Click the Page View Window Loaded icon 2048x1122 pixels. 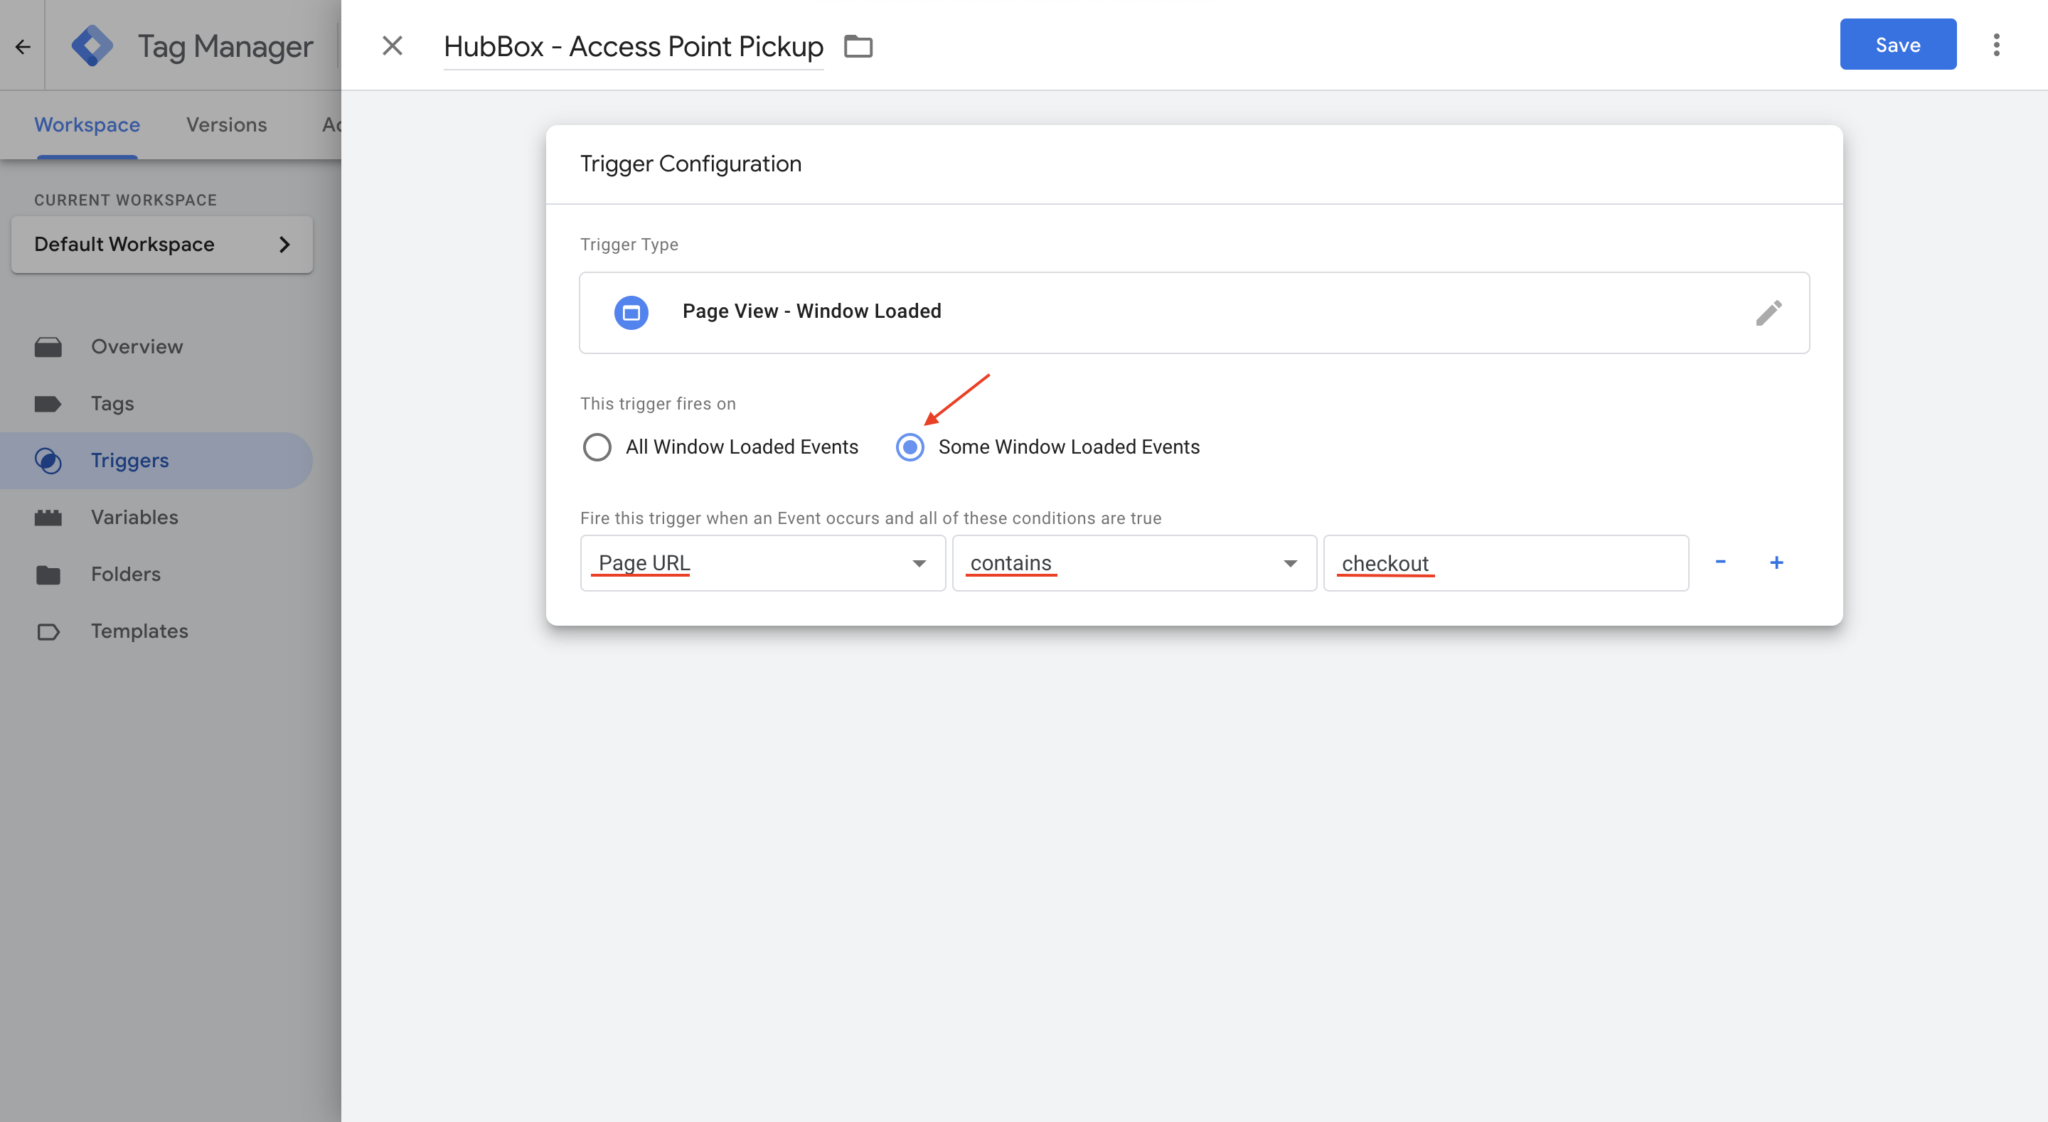[x=631, y=312]
